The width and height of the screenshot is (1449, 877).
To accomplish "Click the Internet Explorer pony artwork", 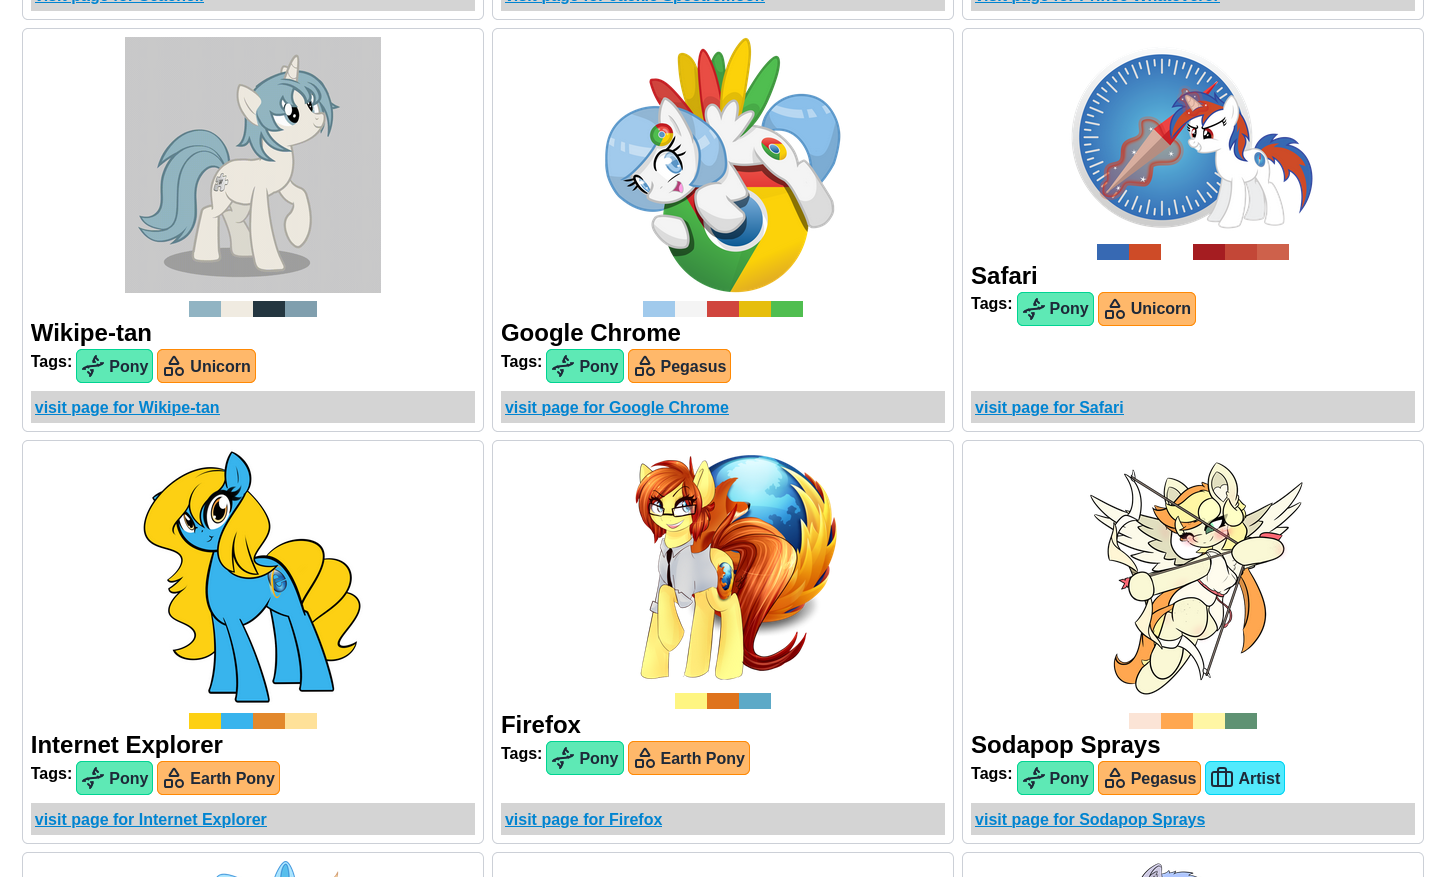I will click(x=253, y=577).
